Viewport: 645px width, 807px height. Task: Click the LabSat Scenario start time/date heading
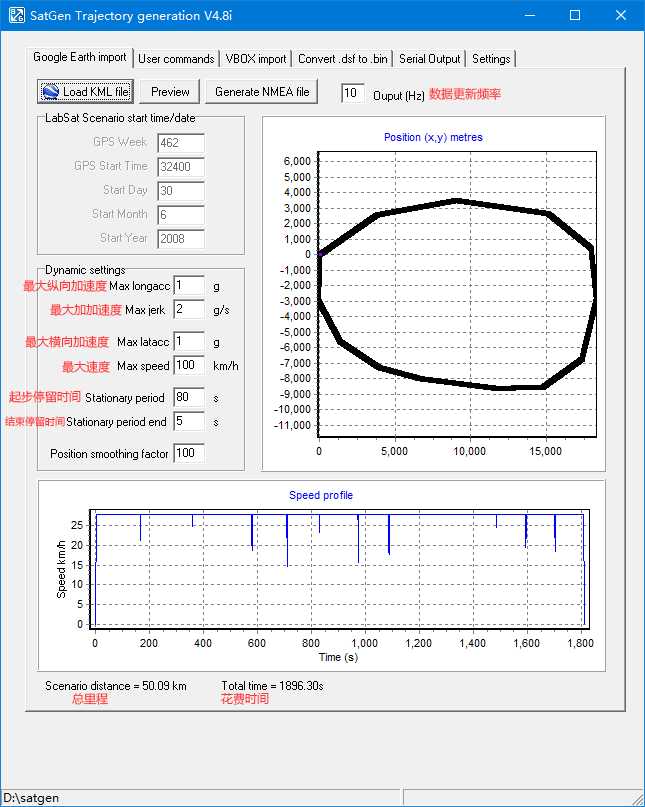120,118
